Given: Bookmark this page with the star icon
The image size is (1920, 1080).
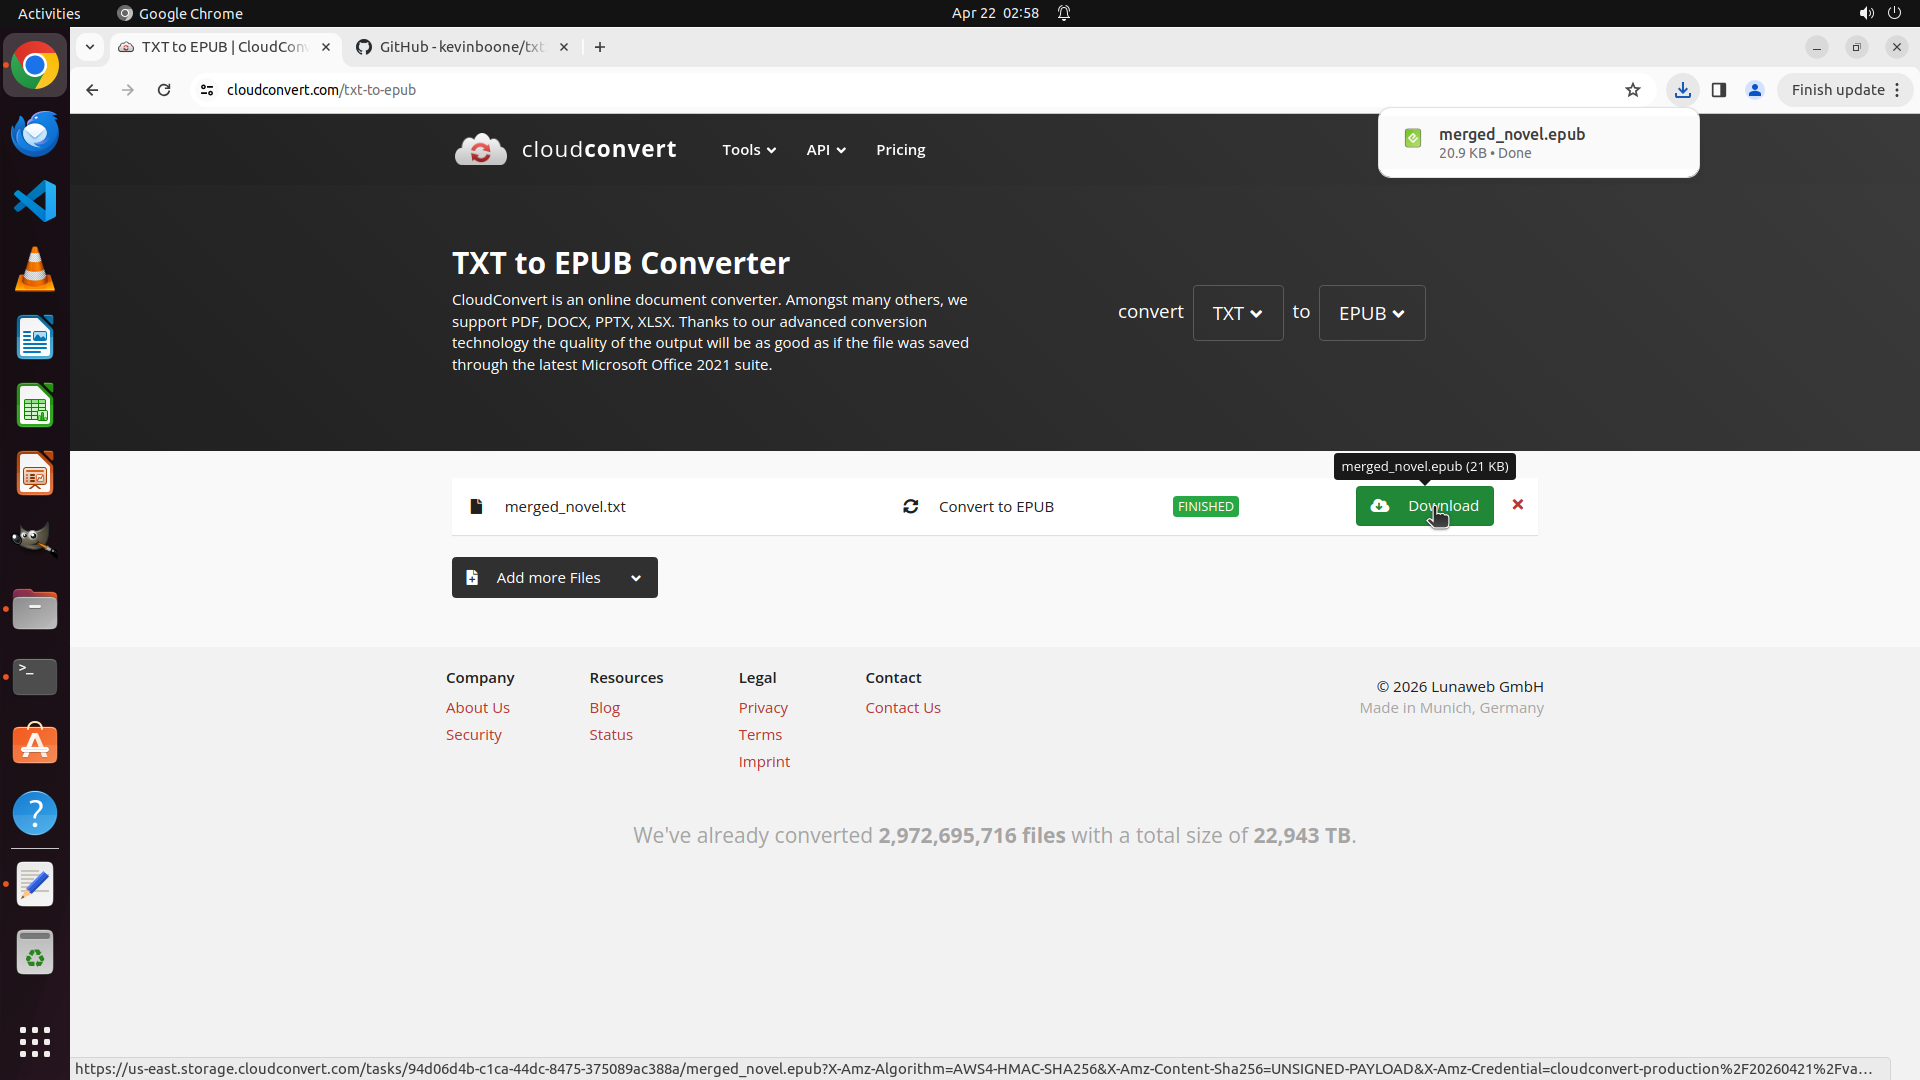Looking at the screenshot, I should click(1633, 90).
